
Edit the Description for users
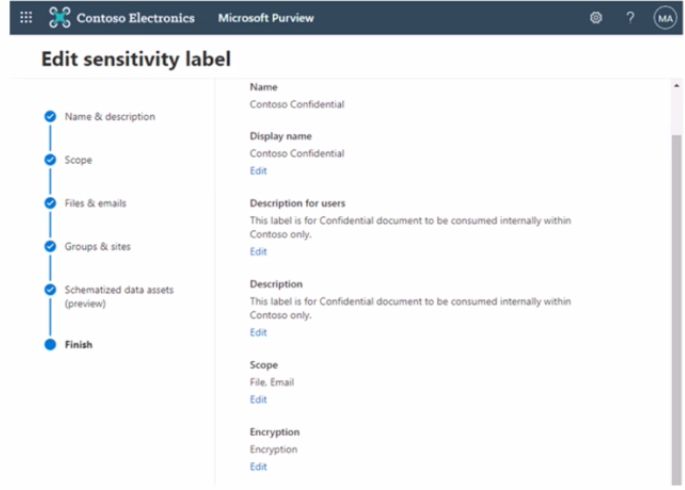[258, 252]
